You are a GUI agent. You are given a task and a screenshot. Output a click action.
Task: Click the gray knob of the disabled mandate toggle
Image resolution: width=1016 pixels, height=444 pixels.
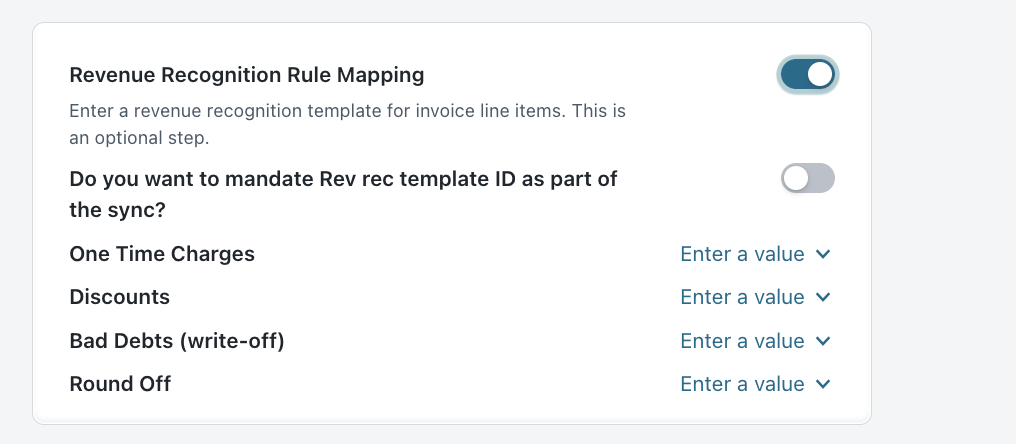pyautogui.click(x=795, y=178)
